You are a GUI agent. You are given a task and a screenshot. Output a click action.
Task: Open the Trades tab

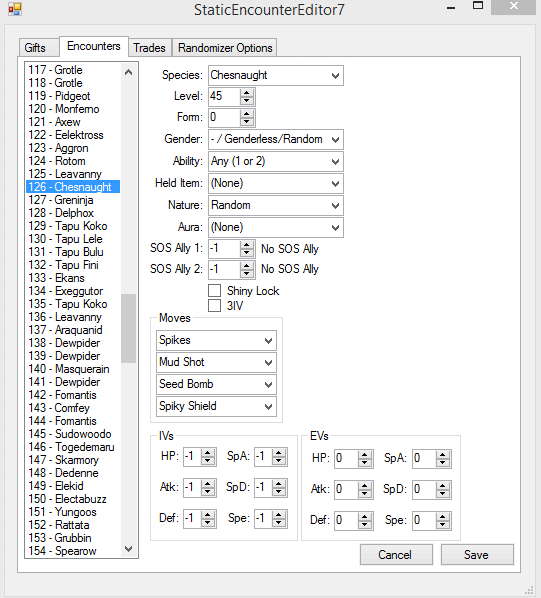pyautogui.click(x=149, y=48)
